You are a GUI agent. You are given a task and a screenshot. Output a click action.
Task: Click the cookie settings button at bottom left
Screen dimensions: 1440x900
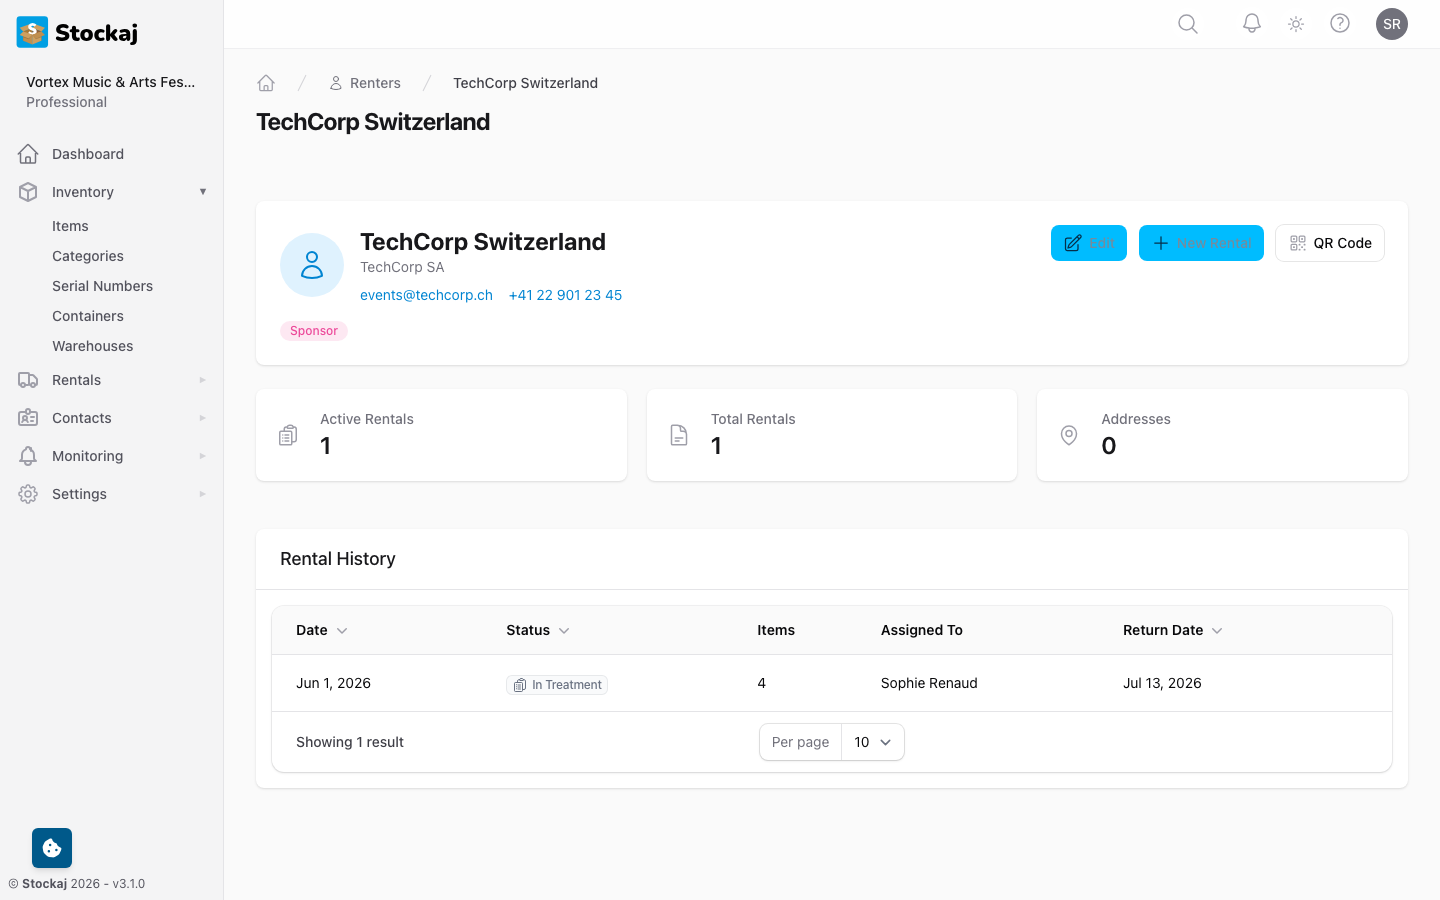pyautogui.click(x=51, y=847)
